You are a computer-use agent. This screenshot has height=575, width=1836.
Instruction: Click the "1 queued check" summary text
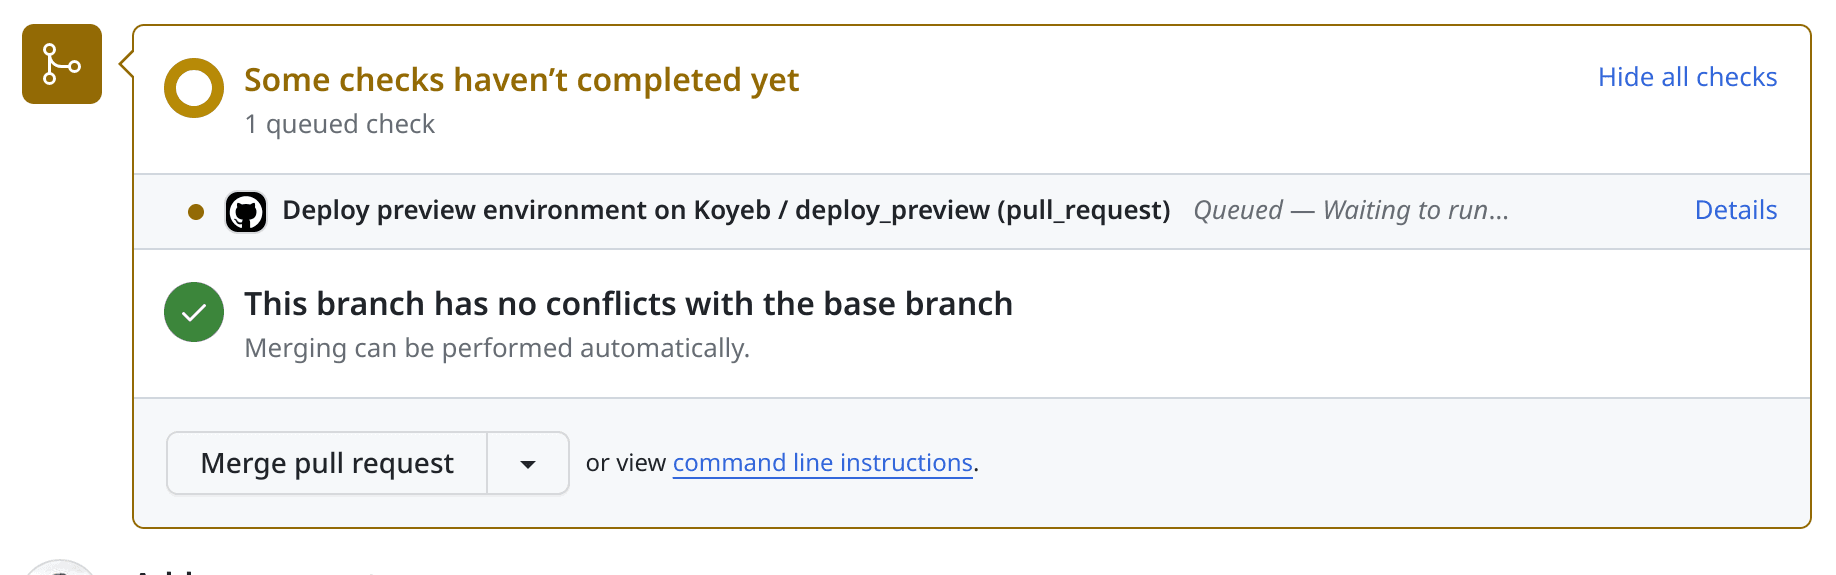pos(339,124)
